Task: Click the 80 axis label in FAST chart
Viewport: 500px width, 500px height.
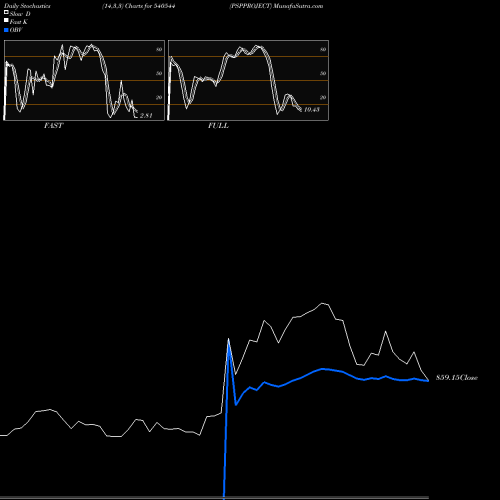Action: (x=159, y=50)
